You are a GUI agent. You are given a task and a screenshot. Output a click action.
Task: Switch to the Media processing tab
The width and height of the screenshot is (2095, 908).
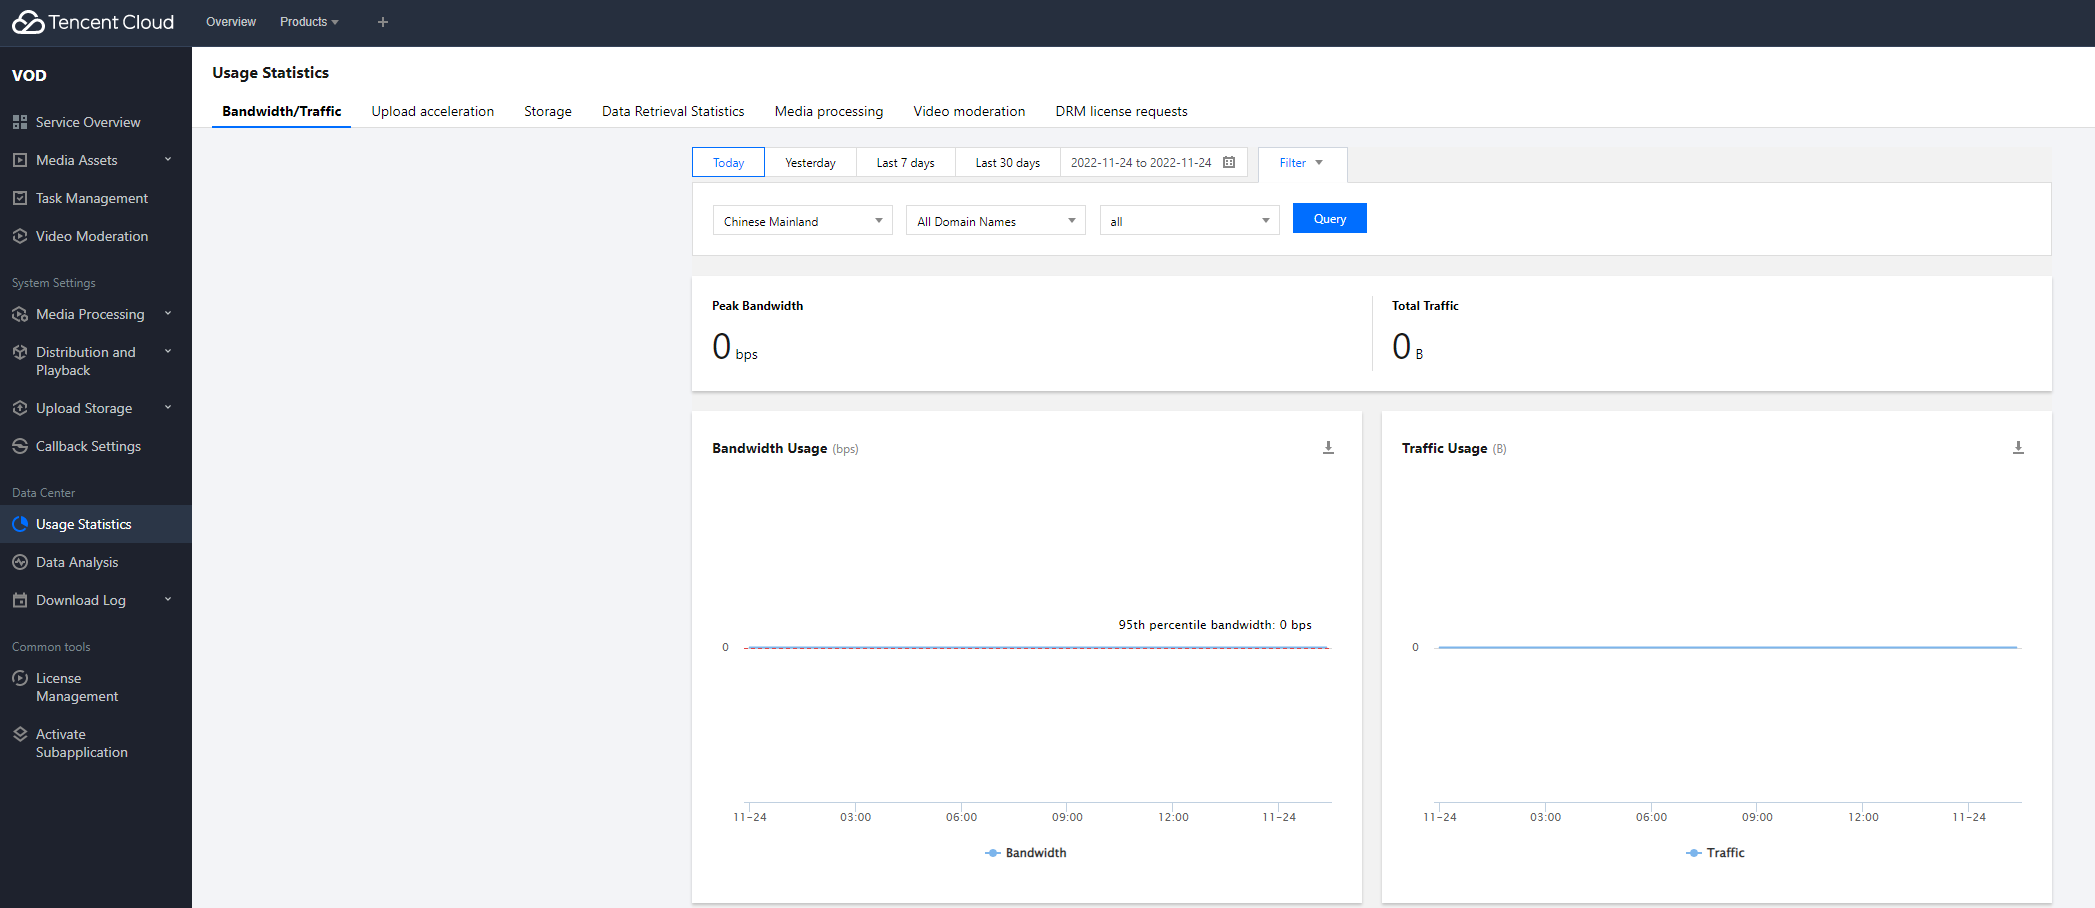coord(828,111)
